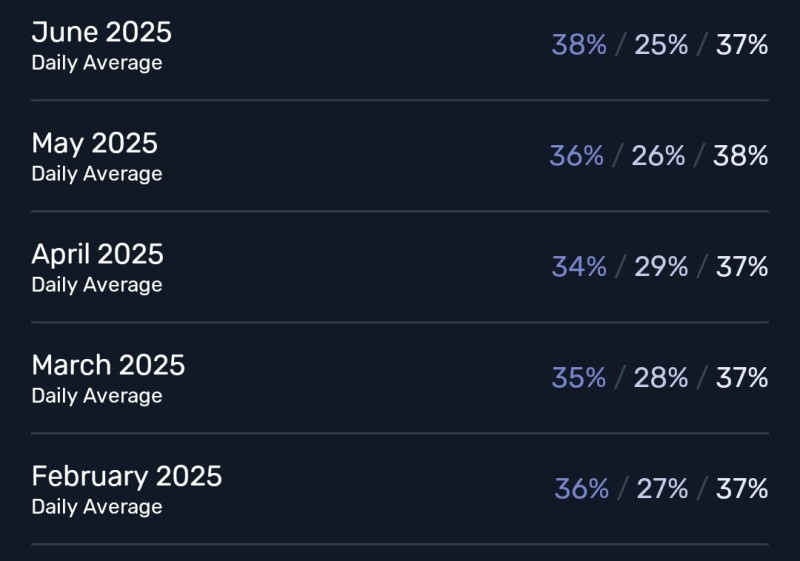Select the March 2025 entry
This screenshot has height=561, width=800.
[x=400, y=378]
